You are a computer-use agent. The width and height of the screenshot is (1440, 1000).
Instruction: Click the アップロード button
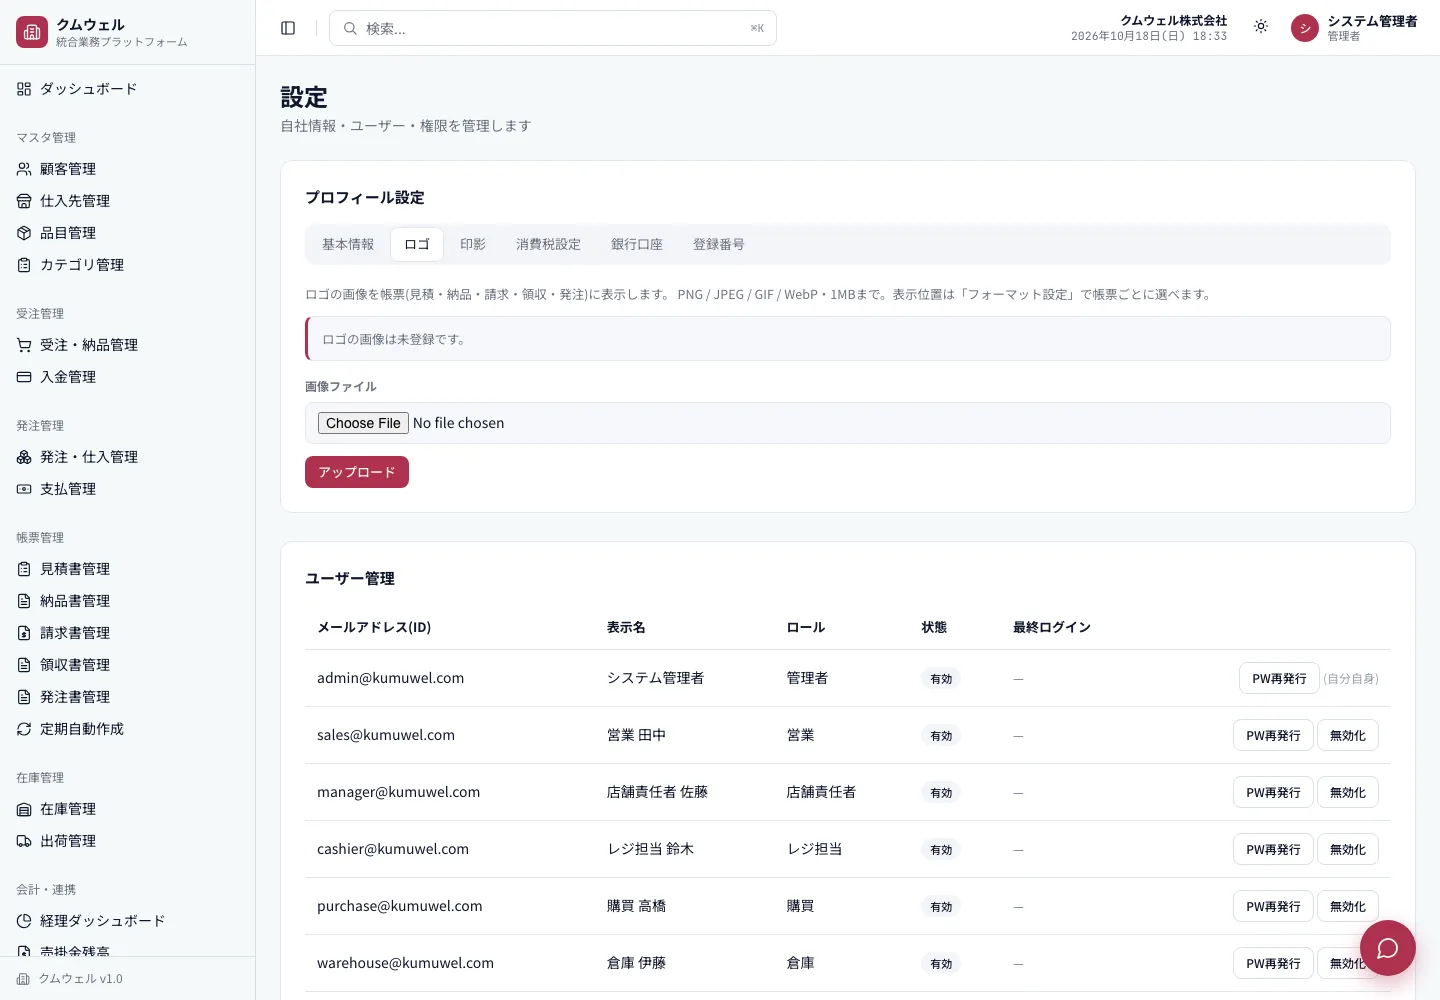point(357,472)
